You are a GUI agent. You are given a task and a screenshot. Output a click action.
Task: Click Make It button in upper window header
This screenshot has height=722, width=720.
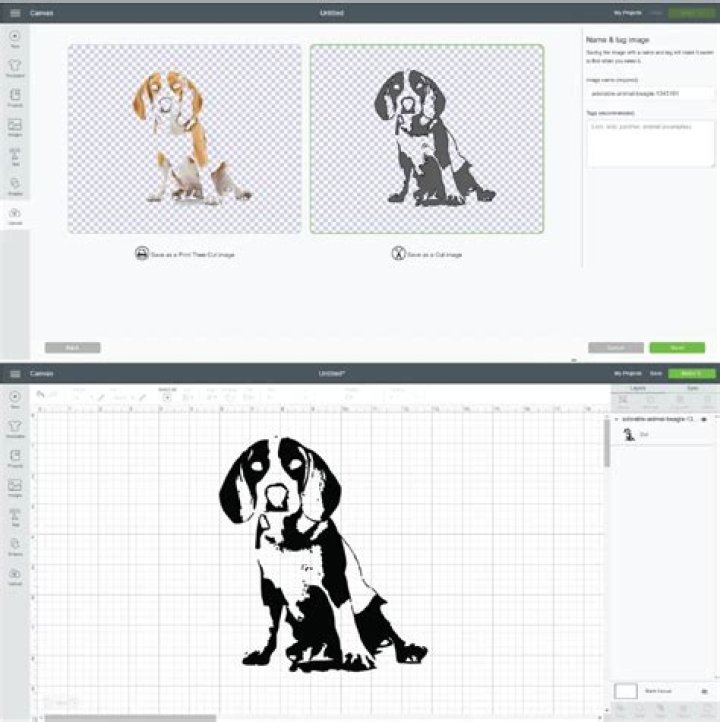691,13
